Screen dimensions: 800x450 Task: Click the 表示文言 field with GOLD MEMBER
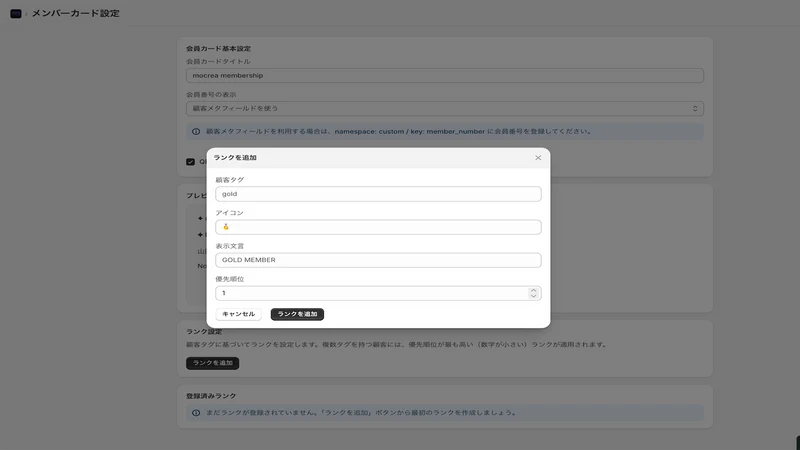click(x=378, y=260)
